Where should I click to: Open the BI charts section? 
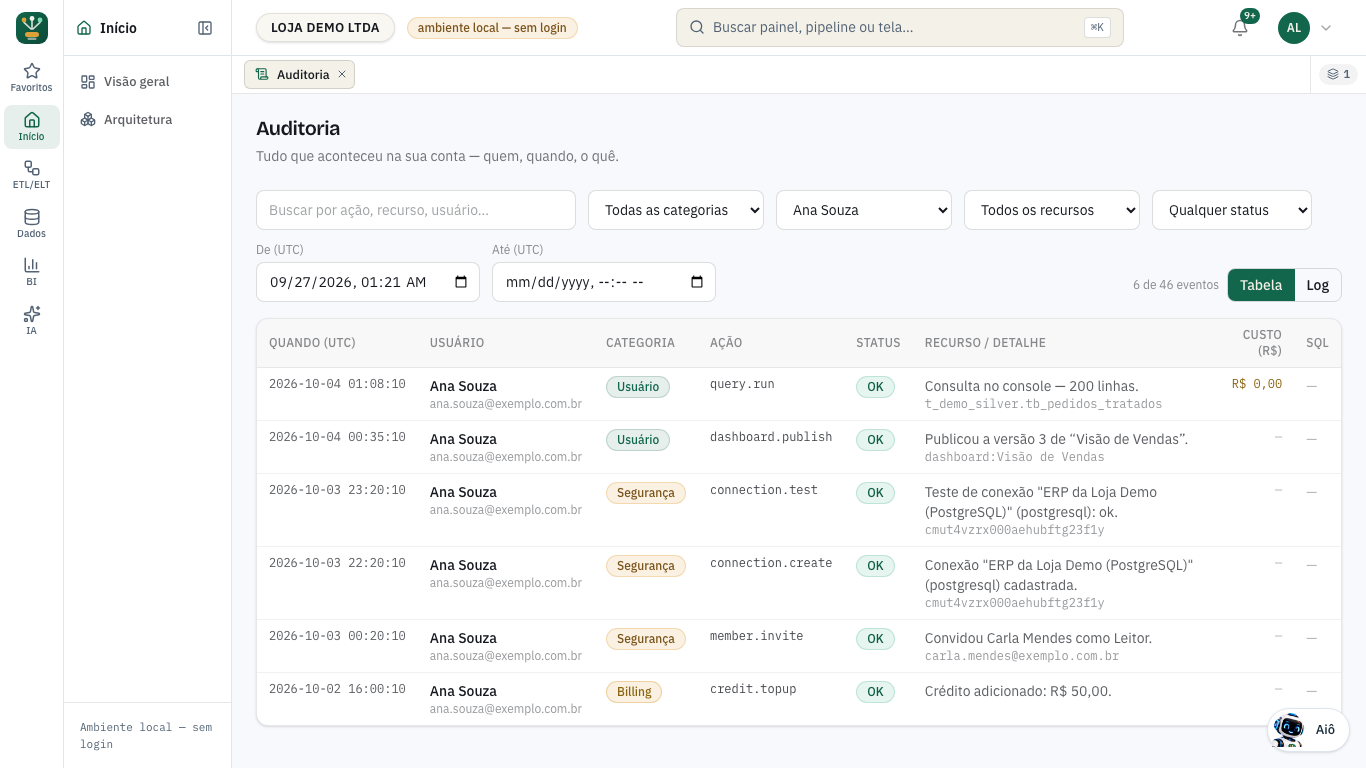32,272
